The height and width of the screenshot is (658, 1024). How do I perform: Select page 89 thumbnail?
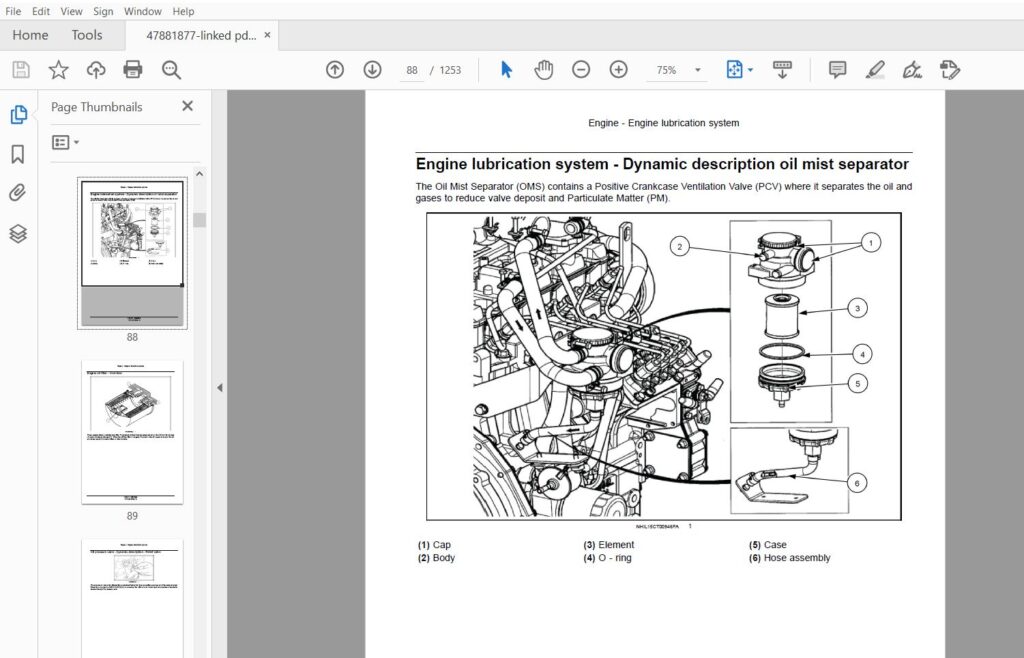click(132, 432)
